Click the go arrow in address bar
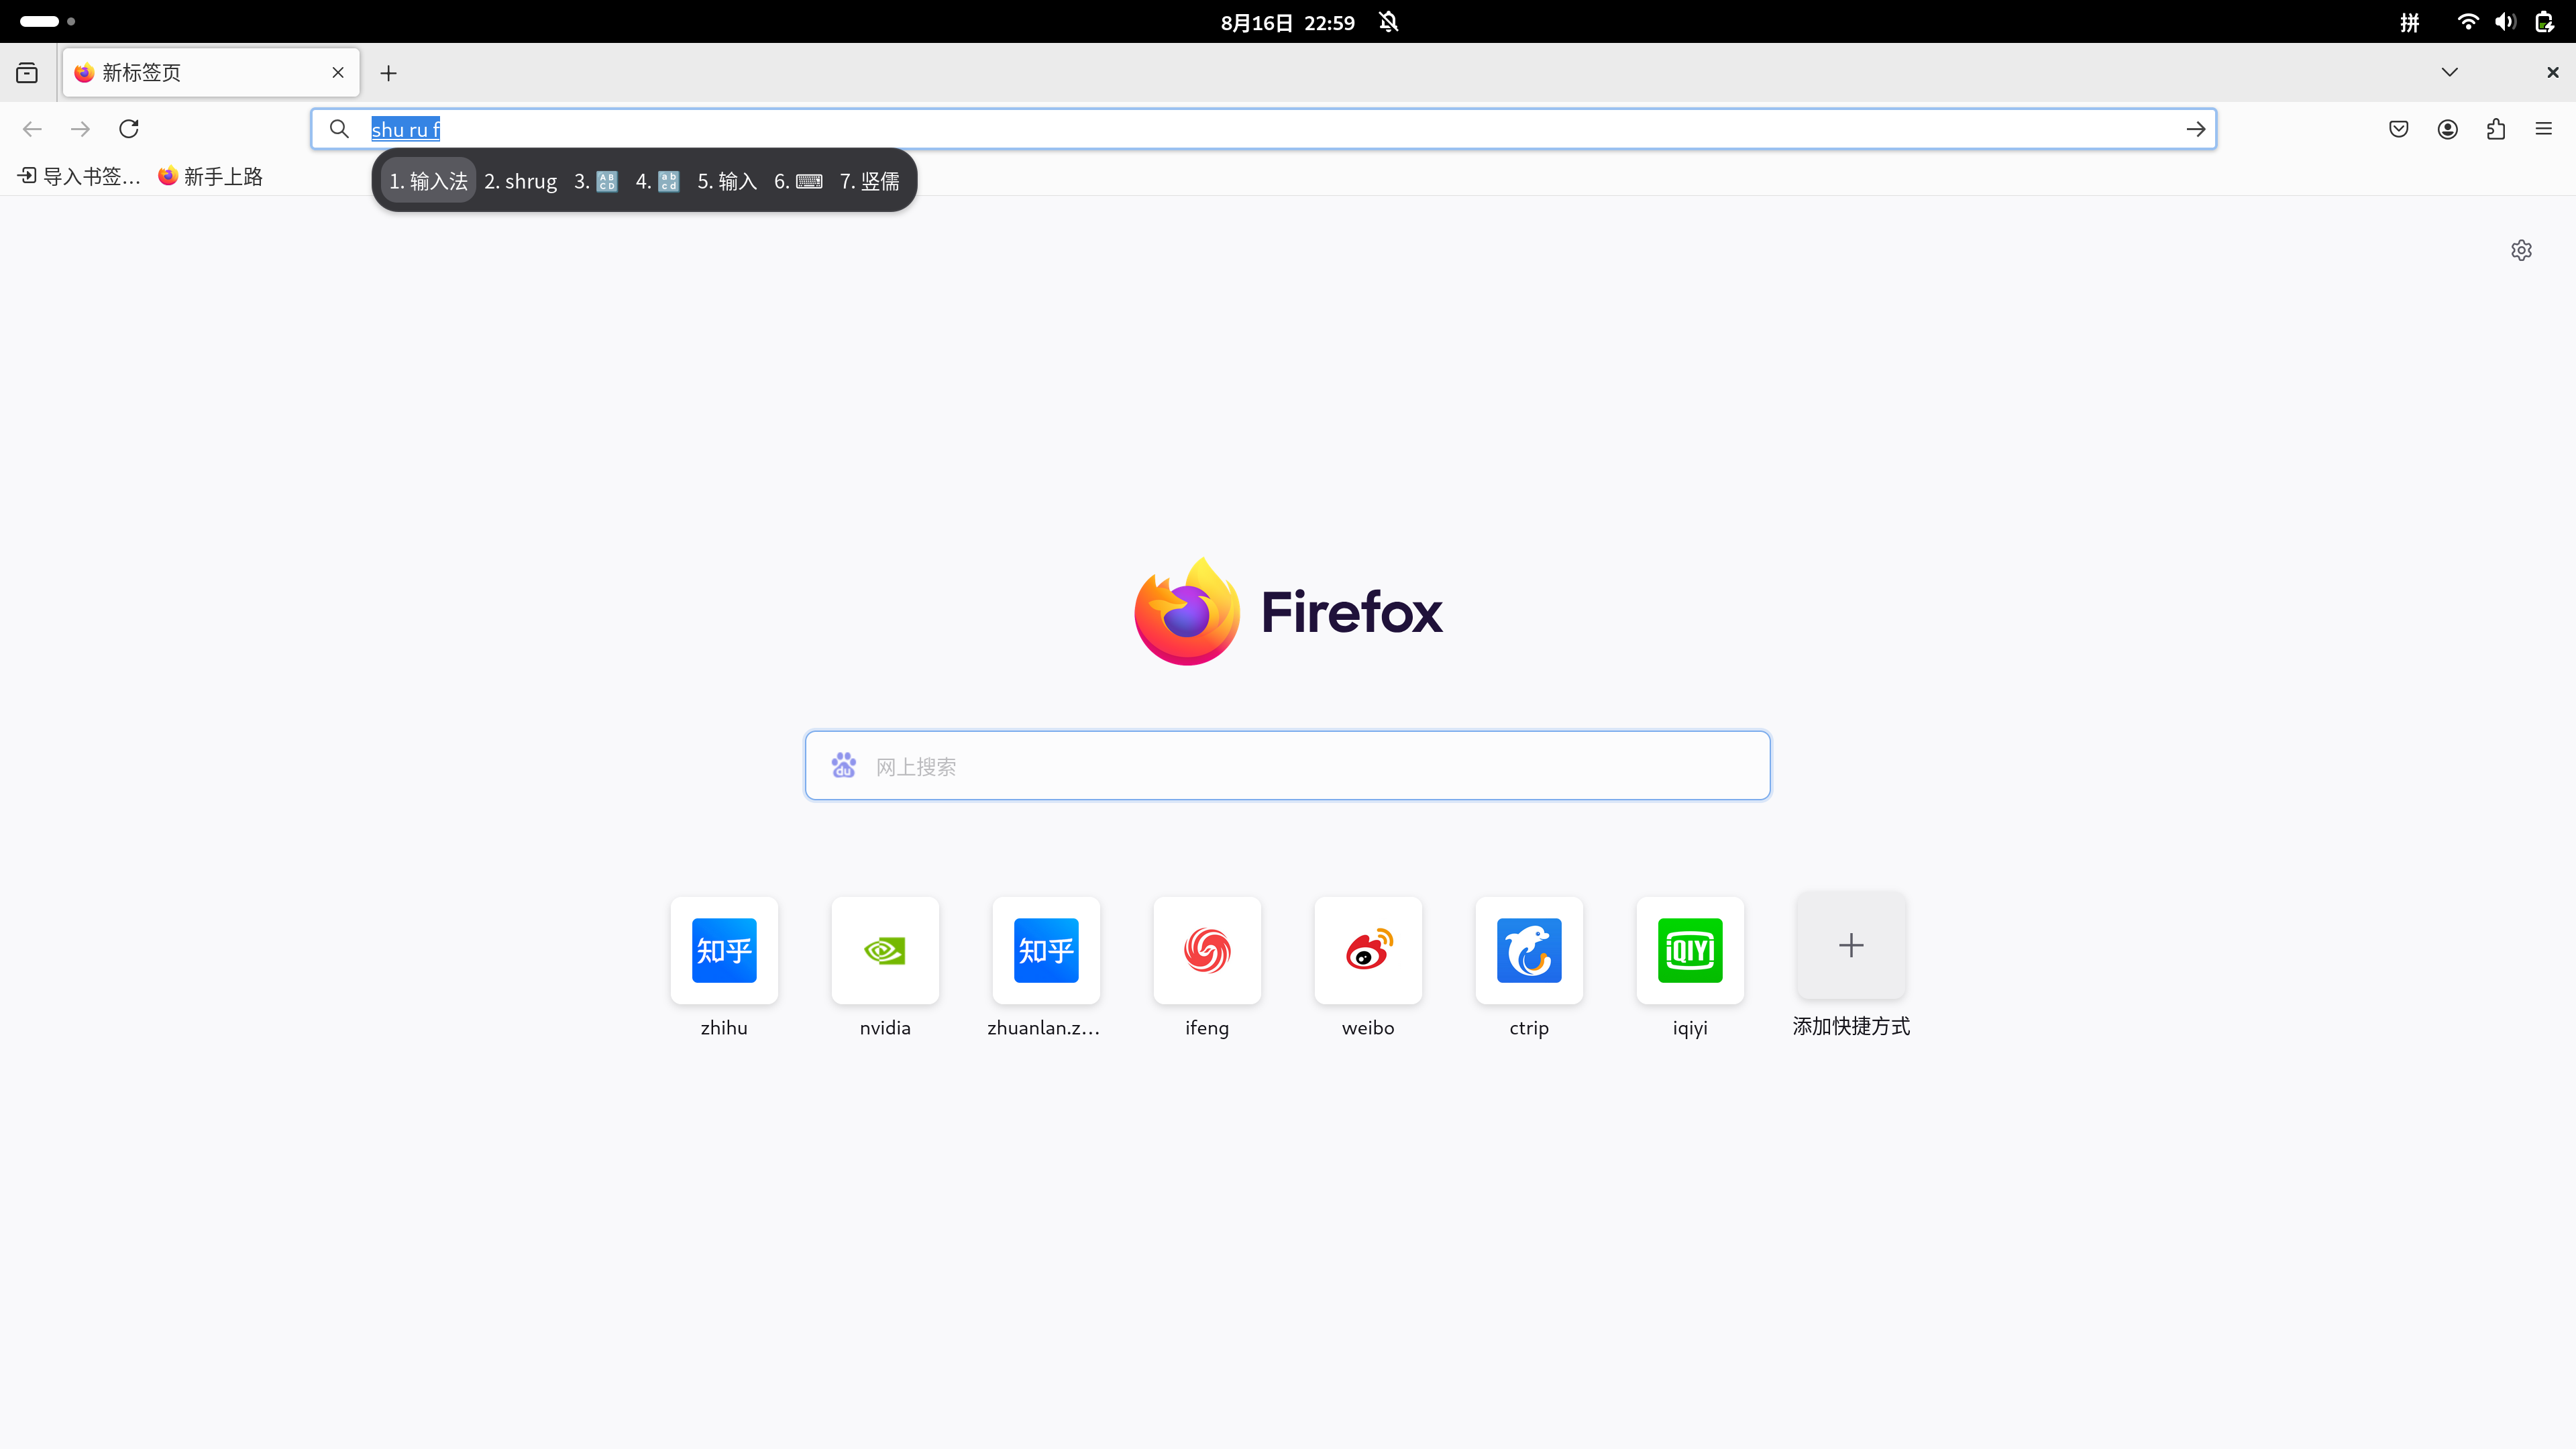Image resolution: width=2576 pixels, height=1449 pixels. point(2195,129)
